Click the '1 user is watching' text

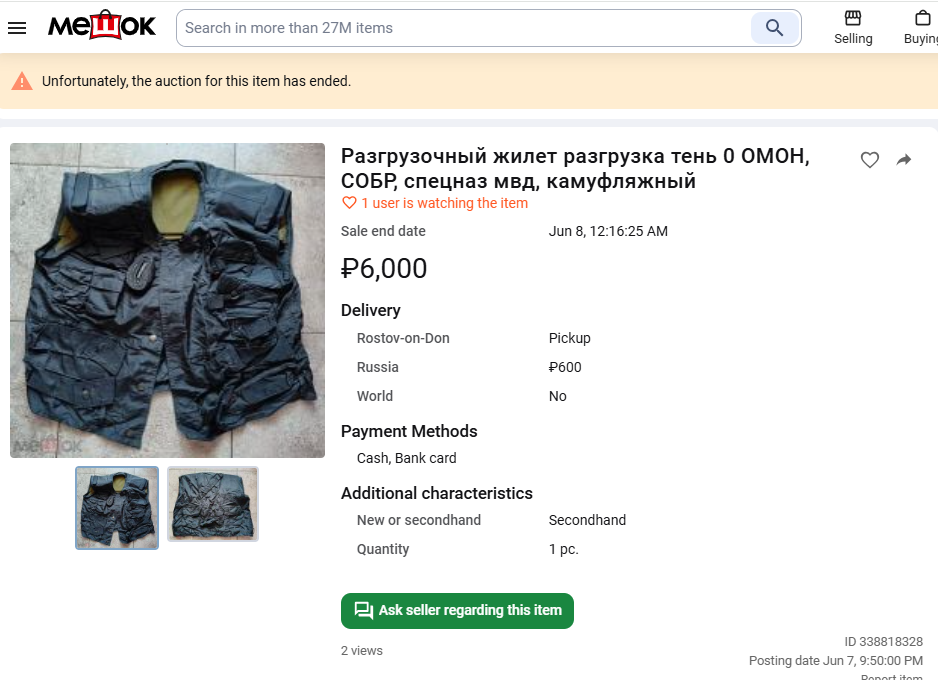[x=444, y=203]
